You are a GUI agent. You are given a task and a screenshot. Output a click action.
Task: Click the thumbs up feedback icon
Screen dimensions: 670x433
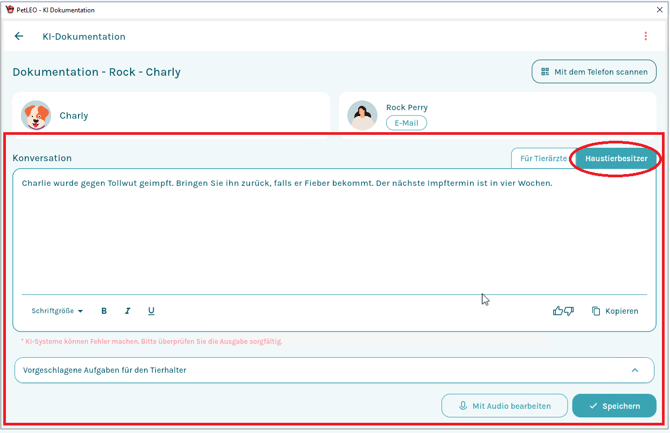(557, 311)
